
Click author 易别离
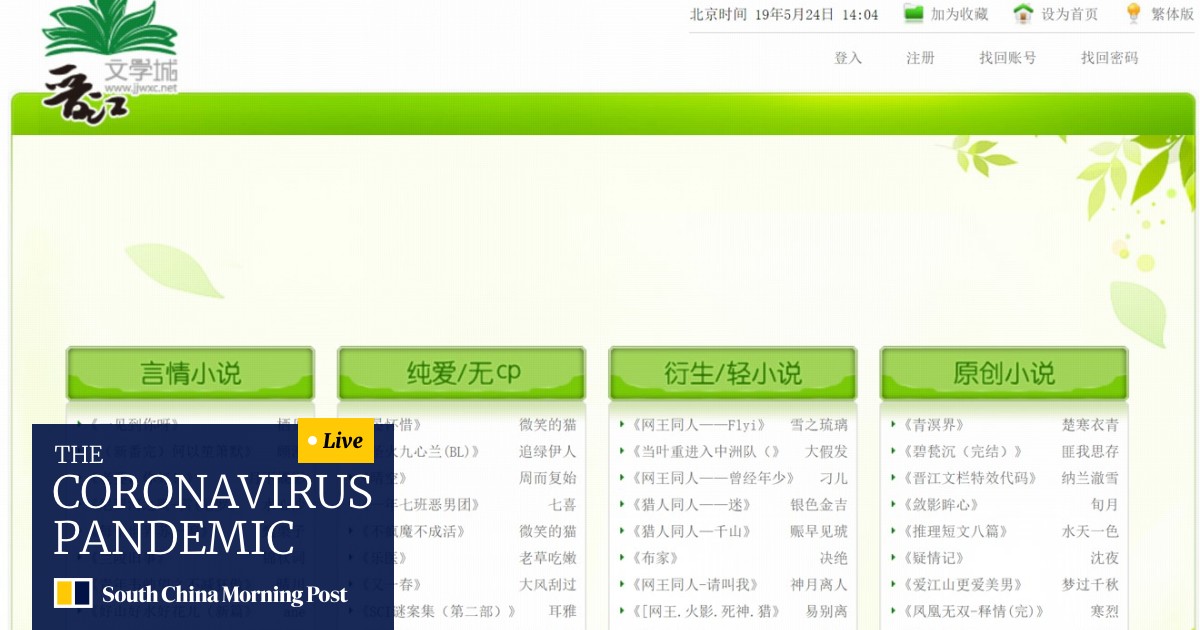[x=826, y=611]
